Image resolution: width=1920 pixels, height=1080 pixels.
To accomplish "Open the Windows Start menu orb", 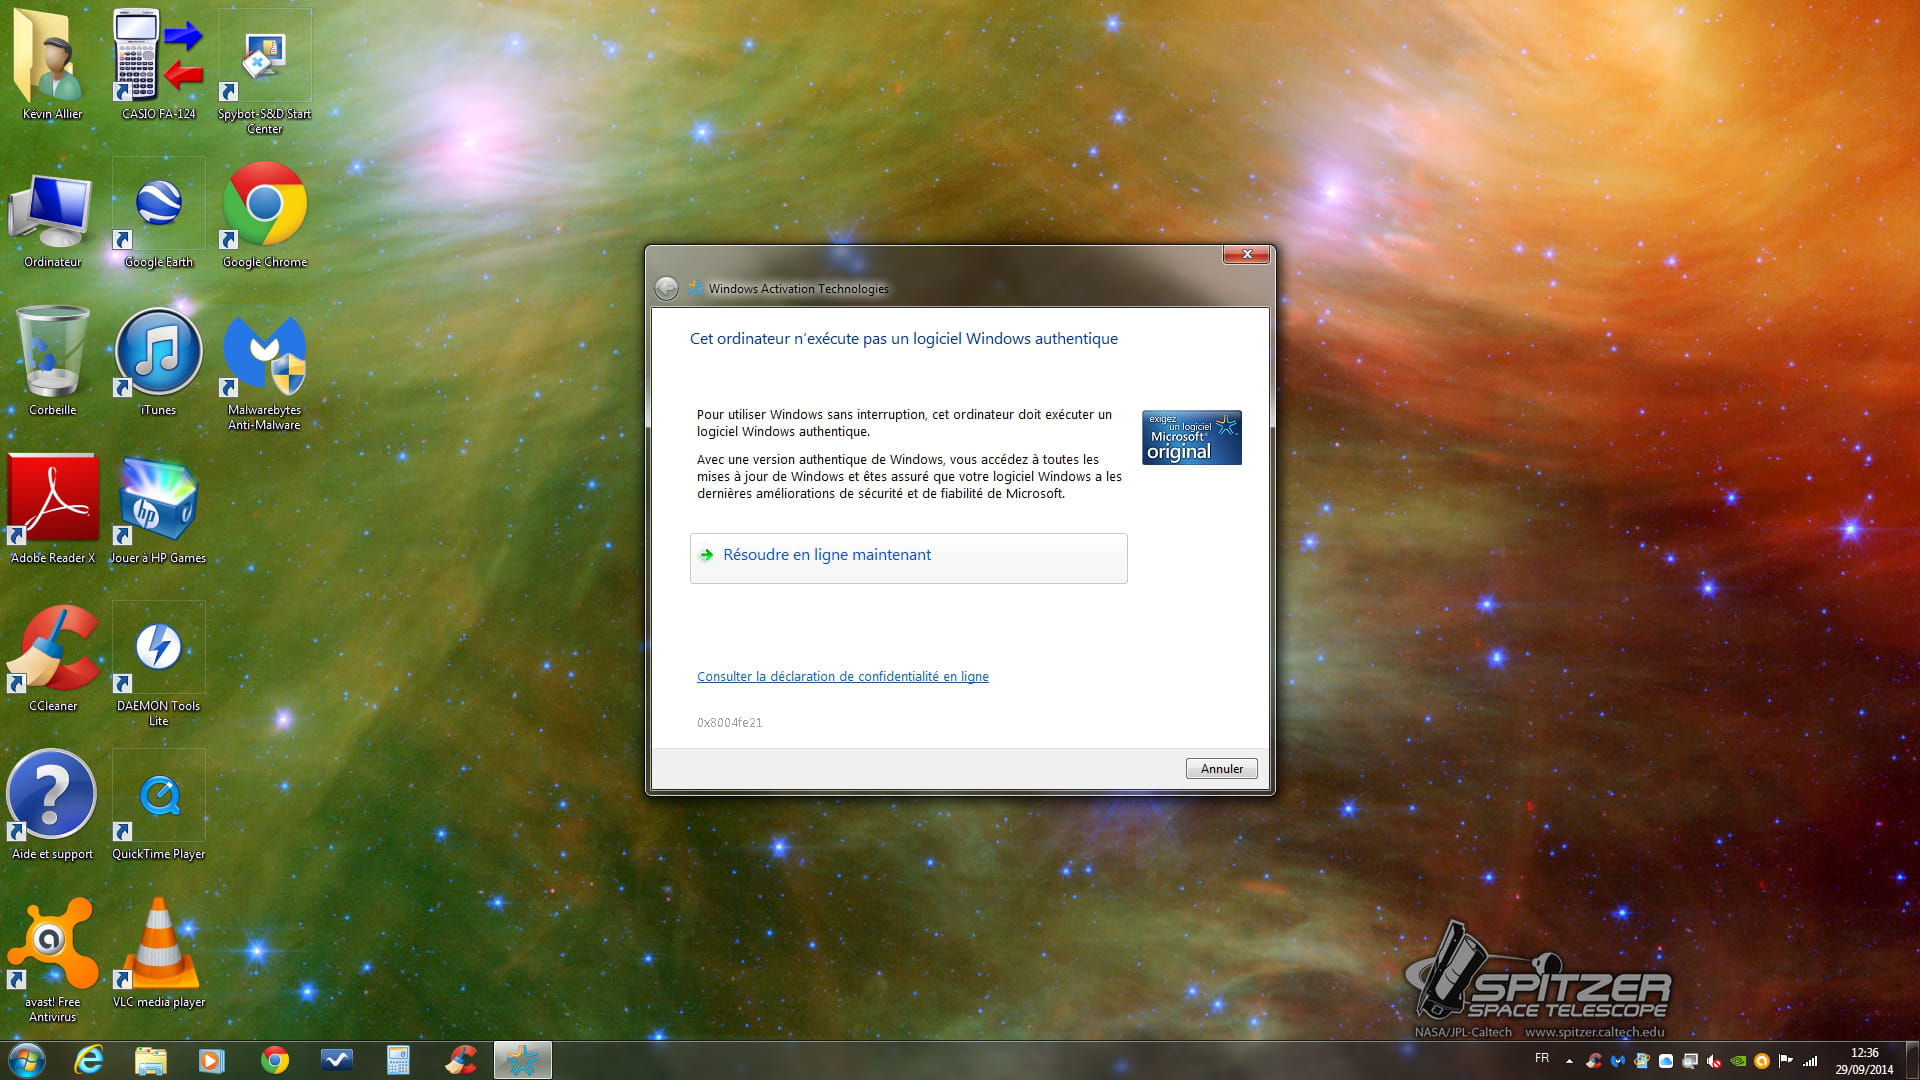I will click(27, 1060).
